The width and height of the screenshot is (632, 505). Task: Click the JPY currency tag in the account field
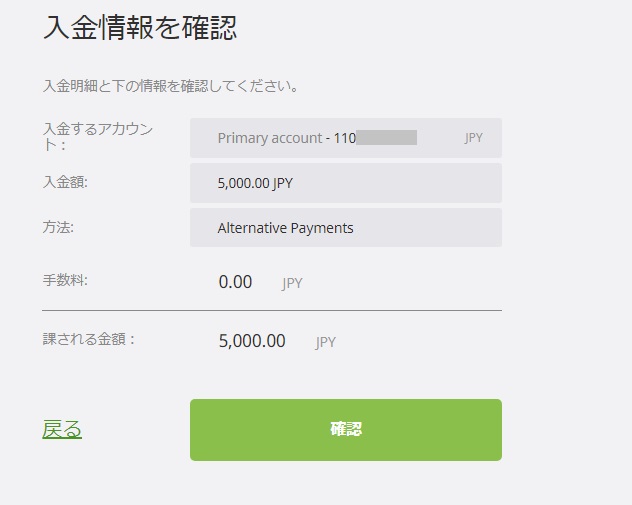473,138
